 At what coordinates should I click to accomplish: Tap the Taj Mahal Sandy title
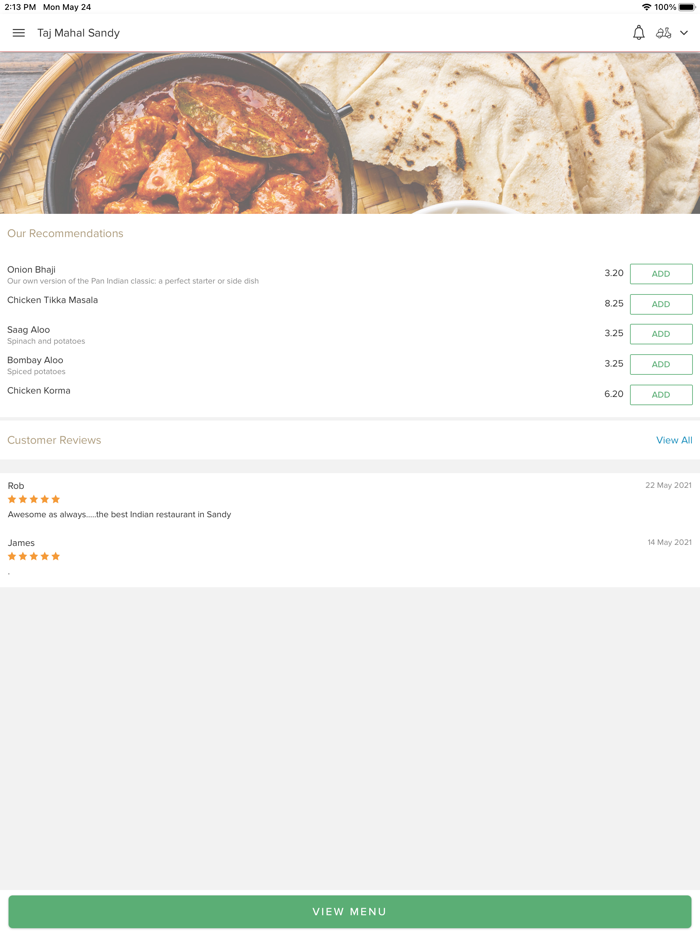tap(78, 33)
